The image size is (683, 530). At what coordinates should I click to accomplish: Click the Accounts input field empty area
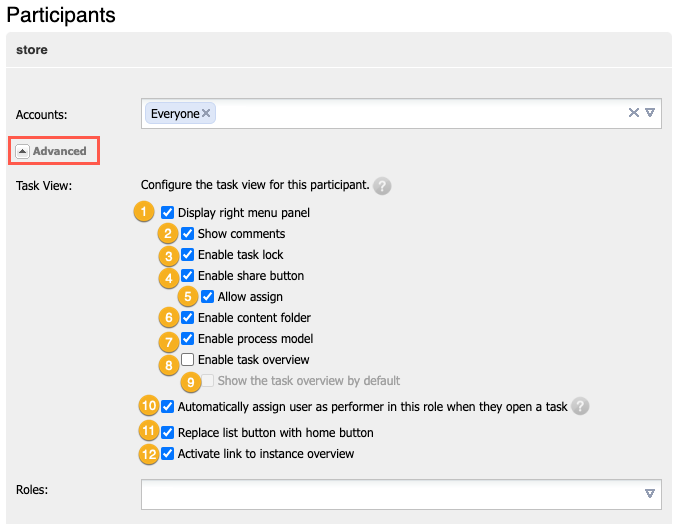tap(420, 114)
